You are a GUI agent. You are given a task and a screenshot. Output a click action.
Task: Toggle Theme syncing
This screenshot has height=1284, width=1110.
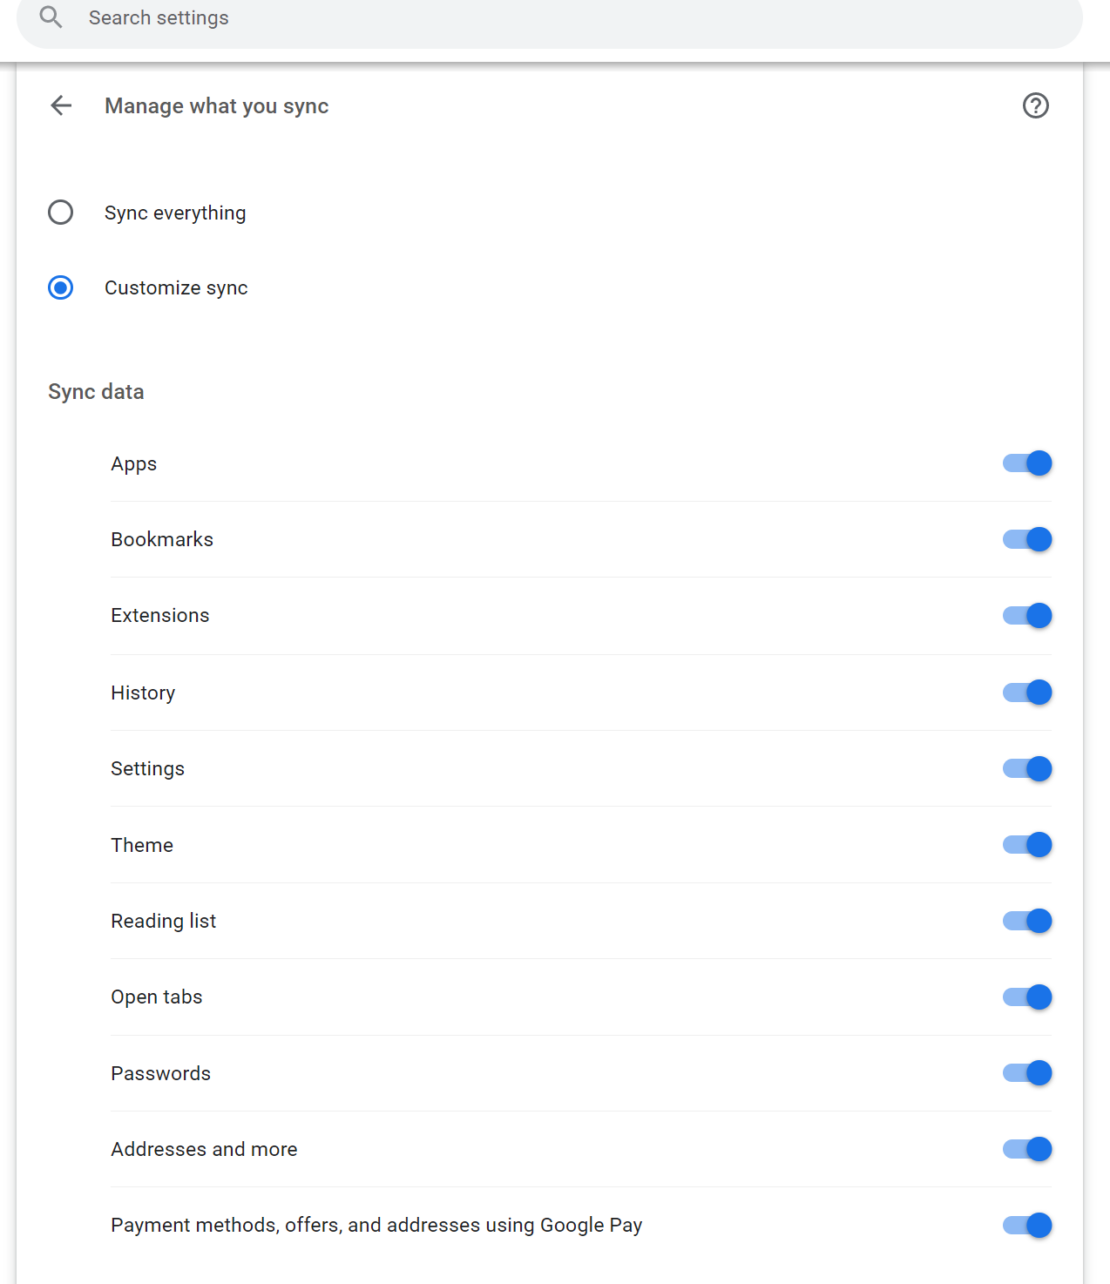point(1026,844)
